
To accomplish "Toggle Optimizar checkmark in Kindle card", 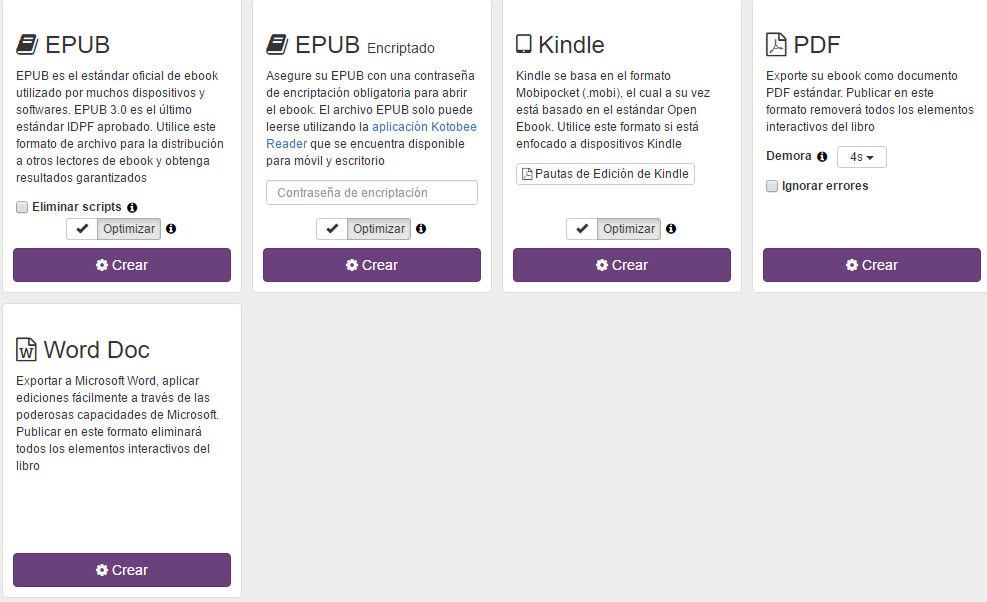I will 582,229.
